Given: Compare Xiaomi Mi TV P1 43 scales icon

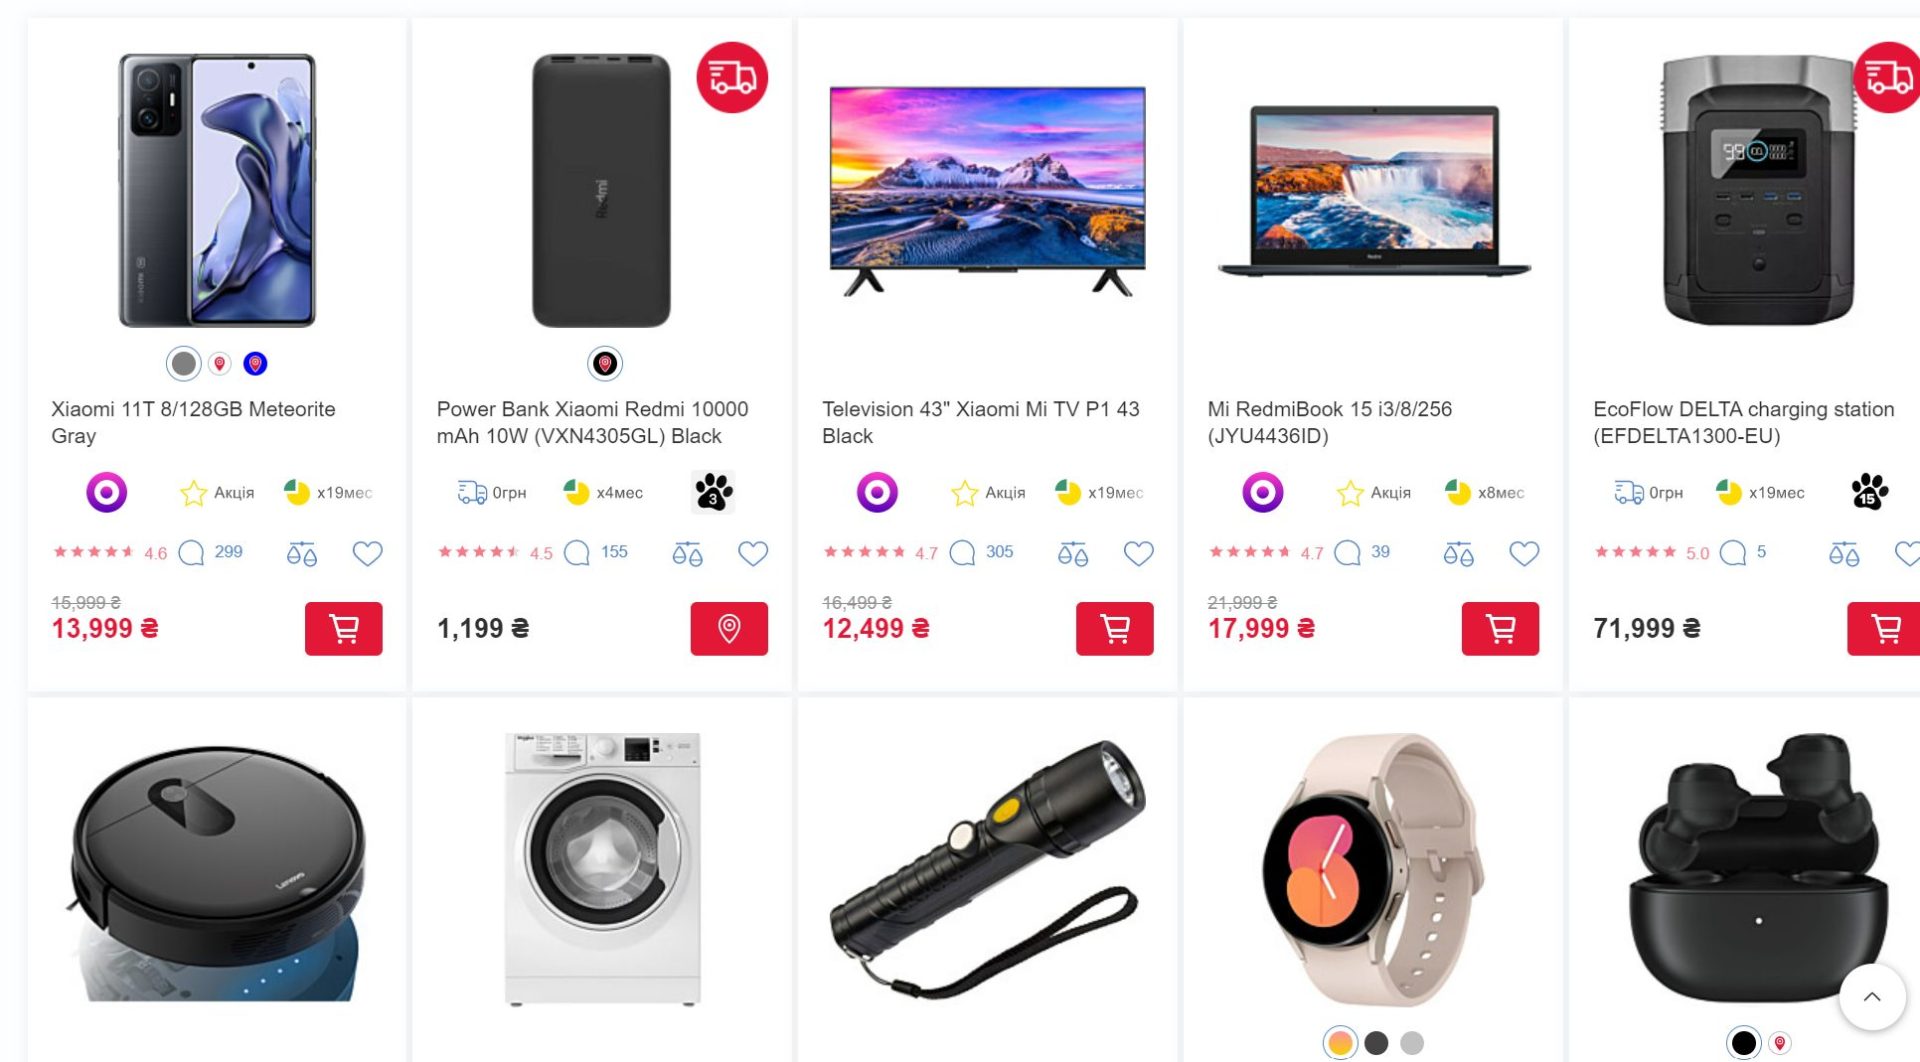Looking at the screenshot, I should (1072, 553).
